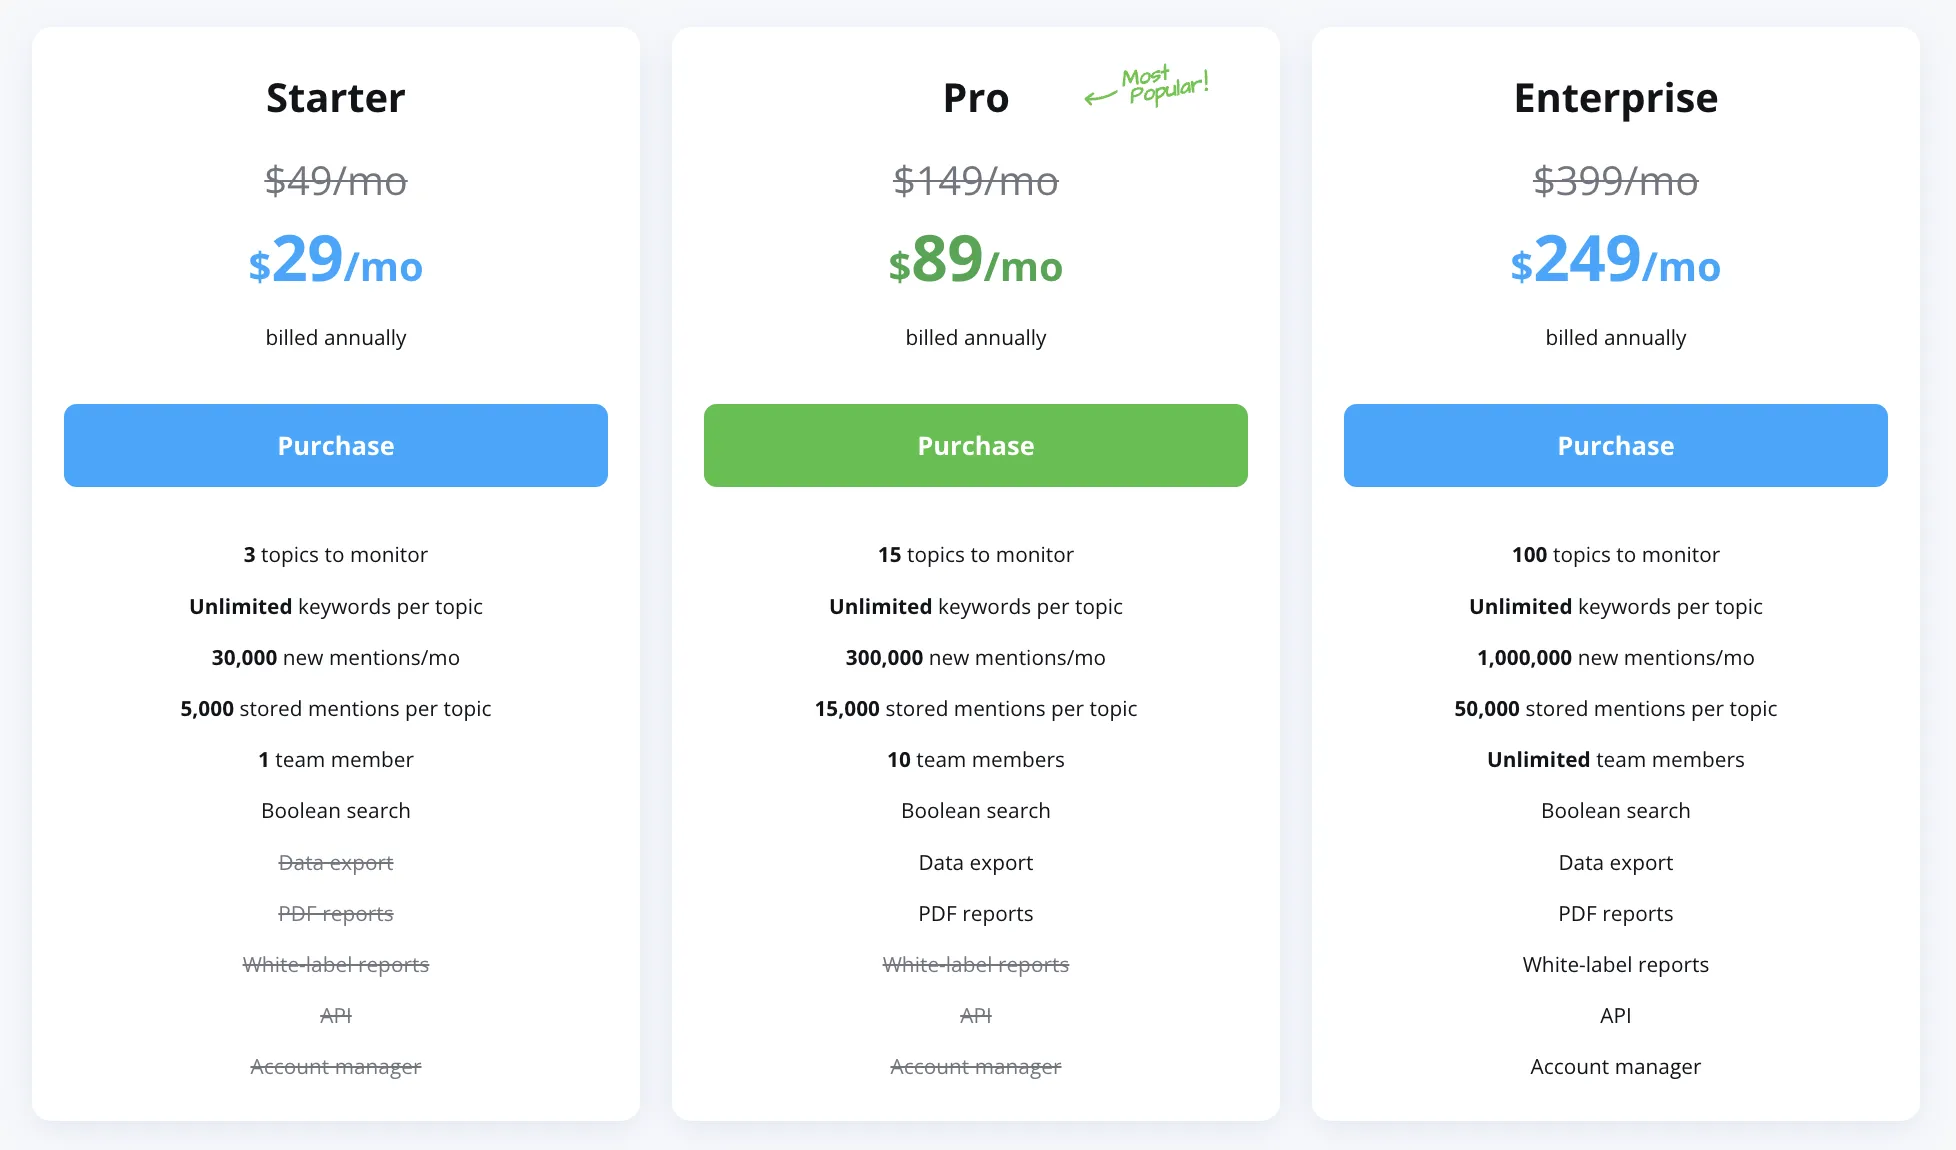Click the Purchase button for the Starter plan
This screenshot has height=1150, width=1956.
point(335,445)
